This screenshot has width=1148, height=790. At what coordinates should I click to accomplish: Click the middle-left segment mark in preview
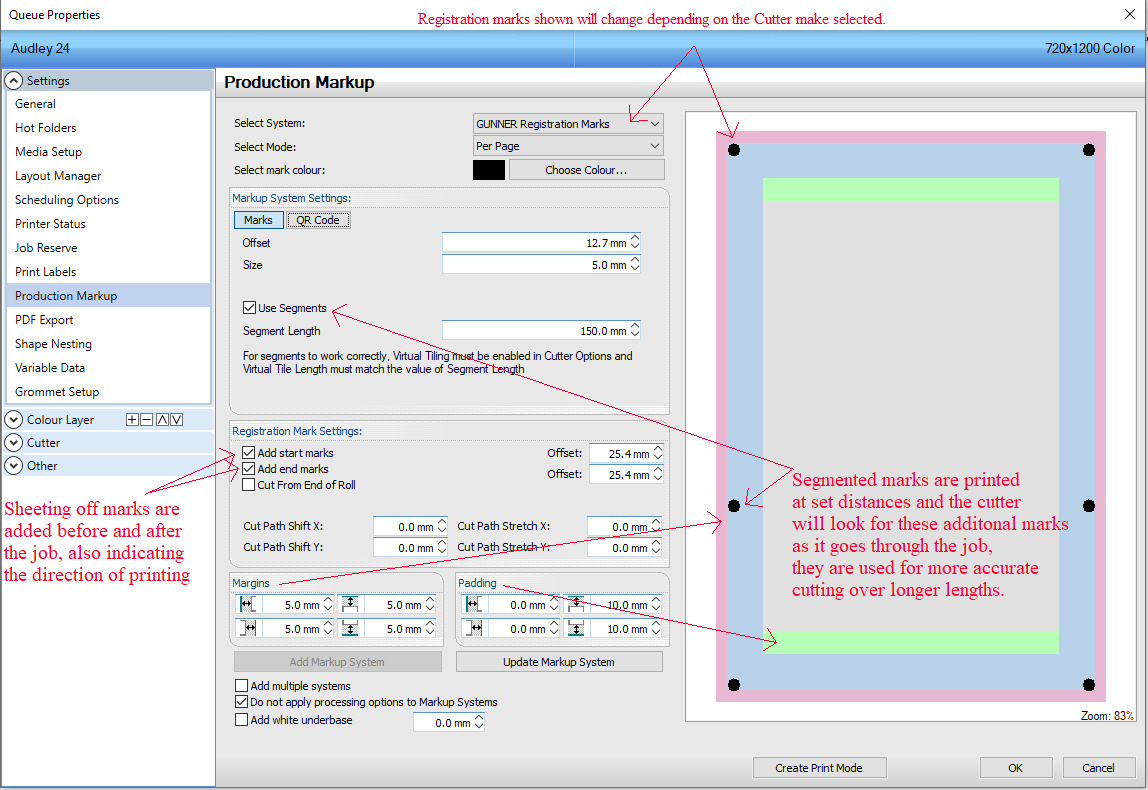pos(734,506)
